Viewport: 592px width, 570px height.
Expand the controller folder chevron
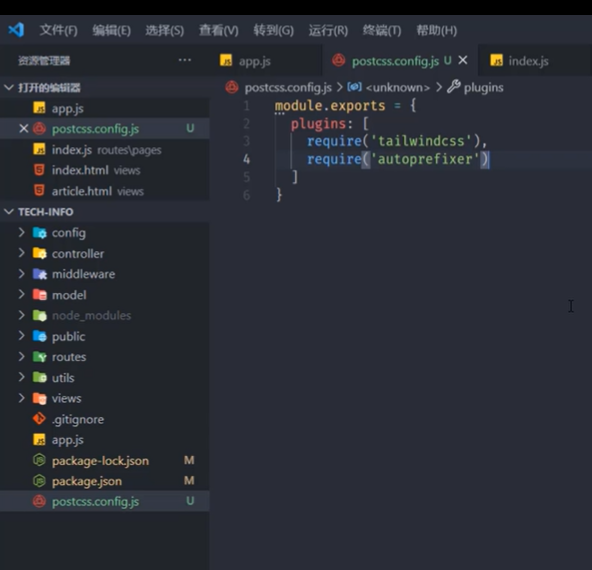[22, 253]
